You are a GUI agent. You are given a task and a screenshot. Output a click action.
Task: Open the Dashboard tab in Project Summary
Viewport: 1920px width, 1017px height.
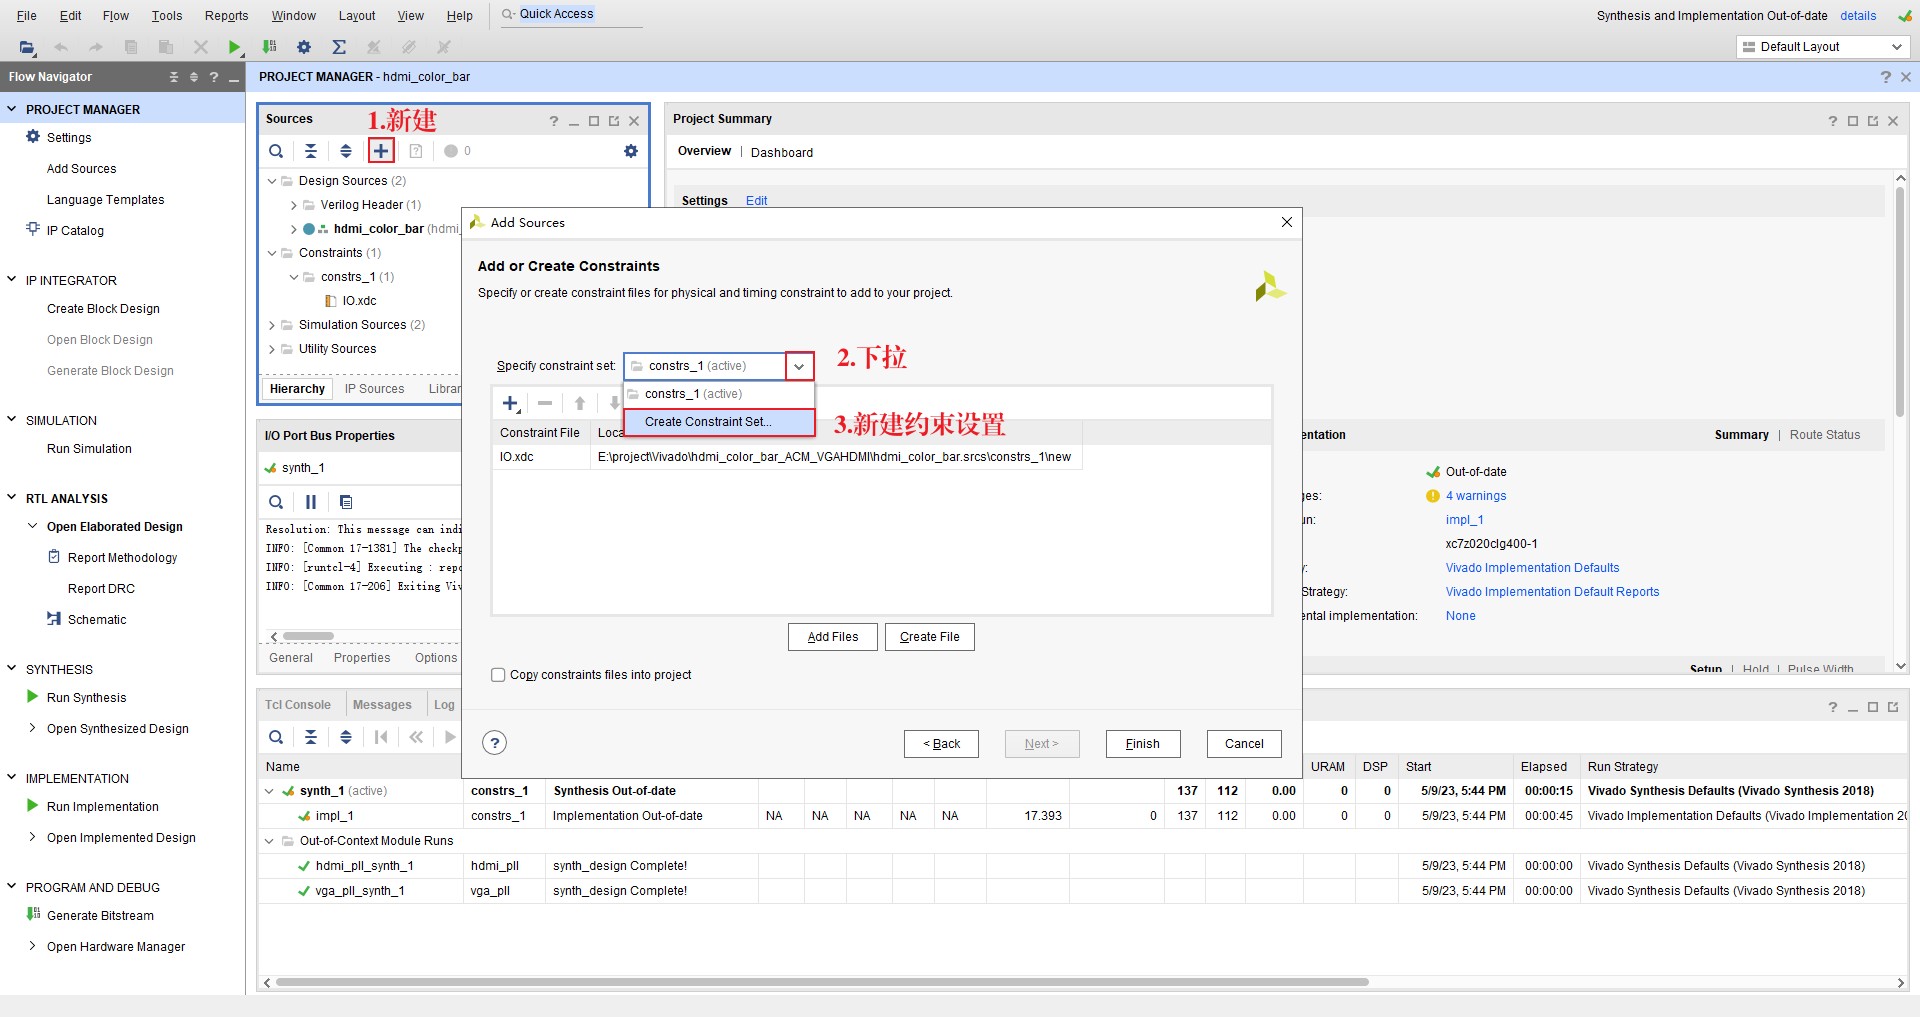click(782, 153)
